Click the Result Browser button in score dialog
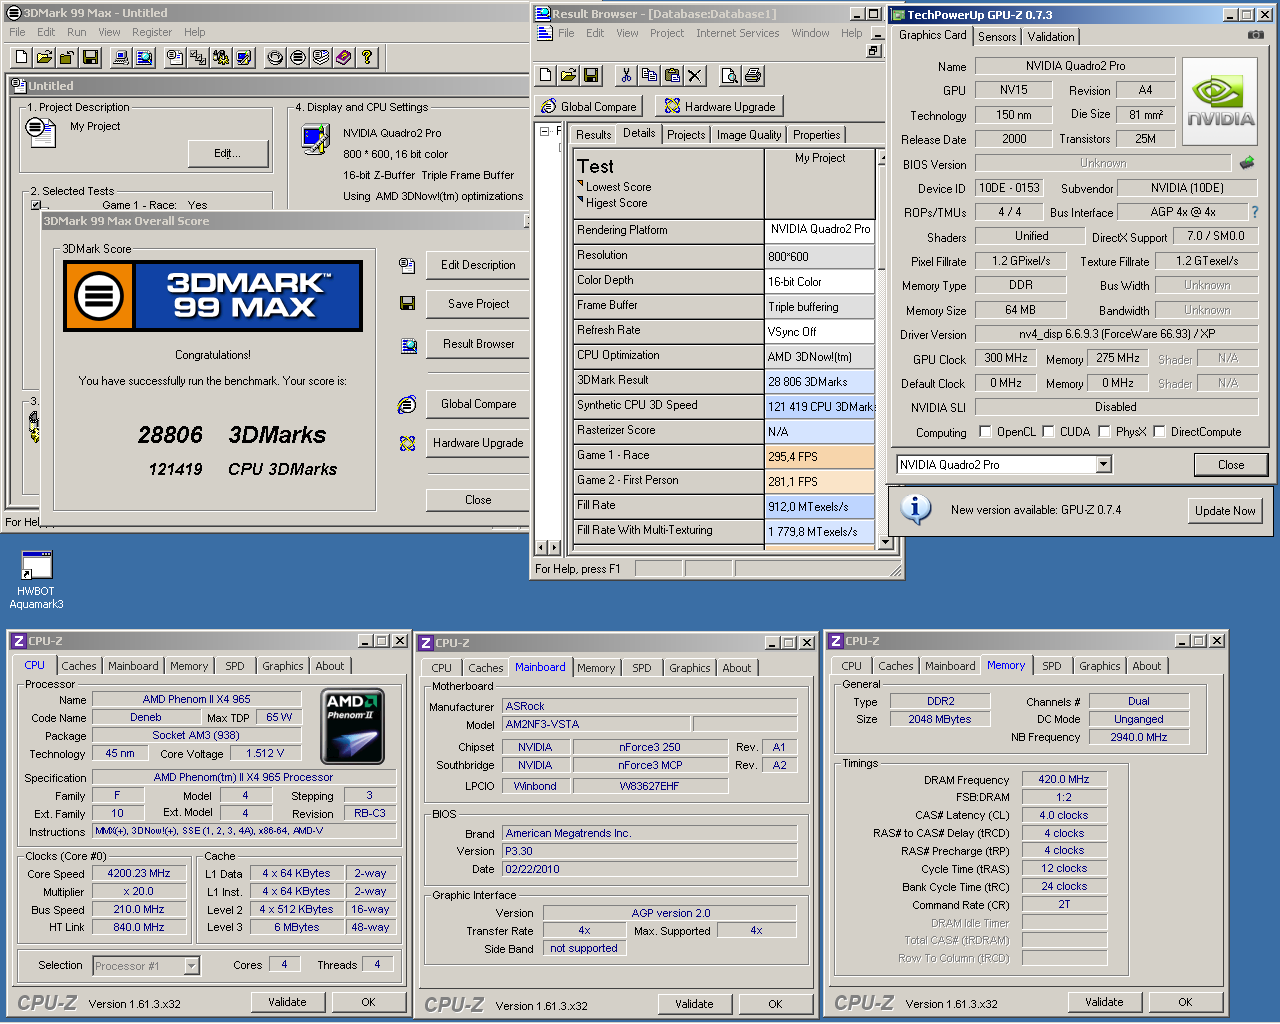Image resolution: width=1280 pixels, height=1024 pixels. pyautogui.click(x=478, y=344)
